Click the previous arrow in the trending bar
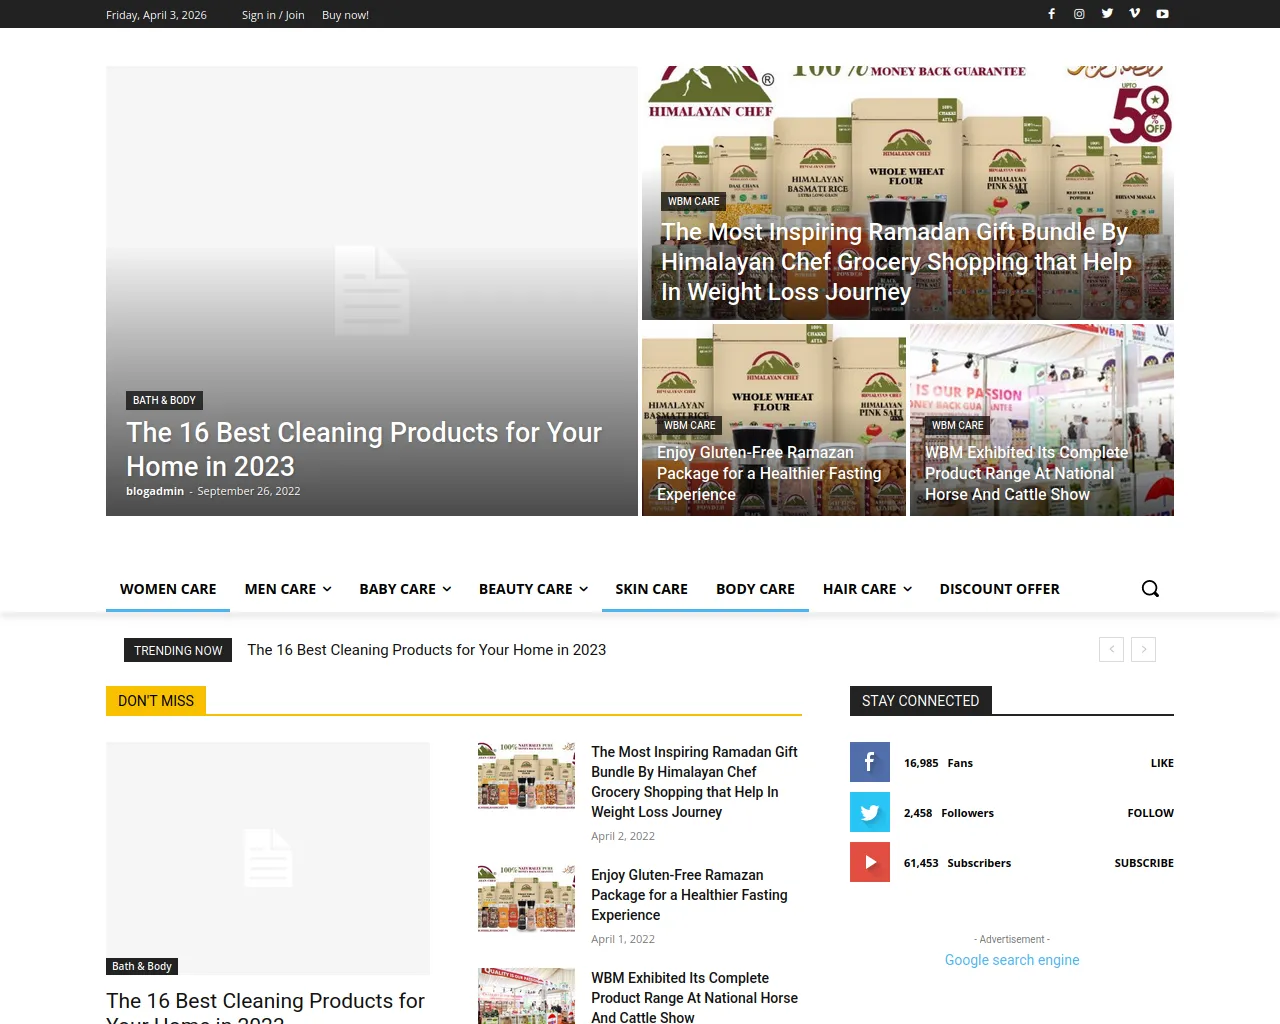This screenshot has height=1024, width=1280. tap(1111, 649)
